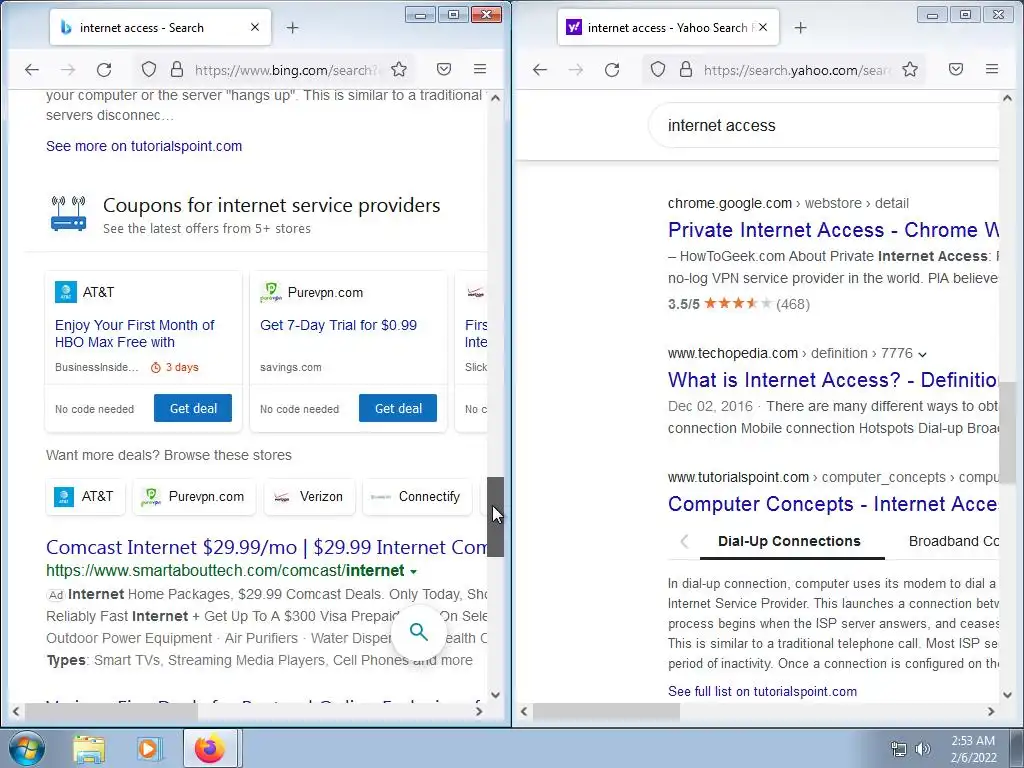Viewport: 1024px width, 768px height.
Task: Expand techopedia result dropdown arrow
Action: 922,355
